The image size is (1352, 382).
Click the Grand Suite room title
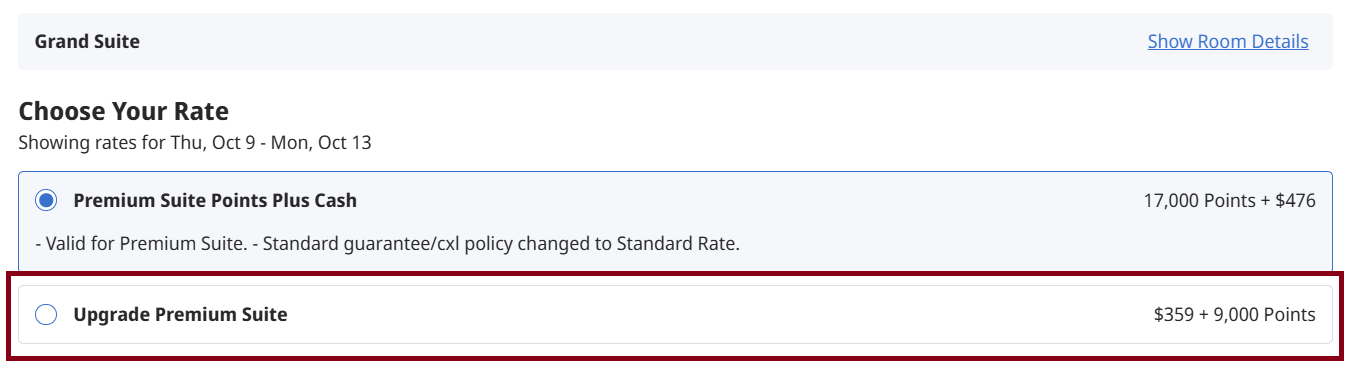click(x=87, y=42)
